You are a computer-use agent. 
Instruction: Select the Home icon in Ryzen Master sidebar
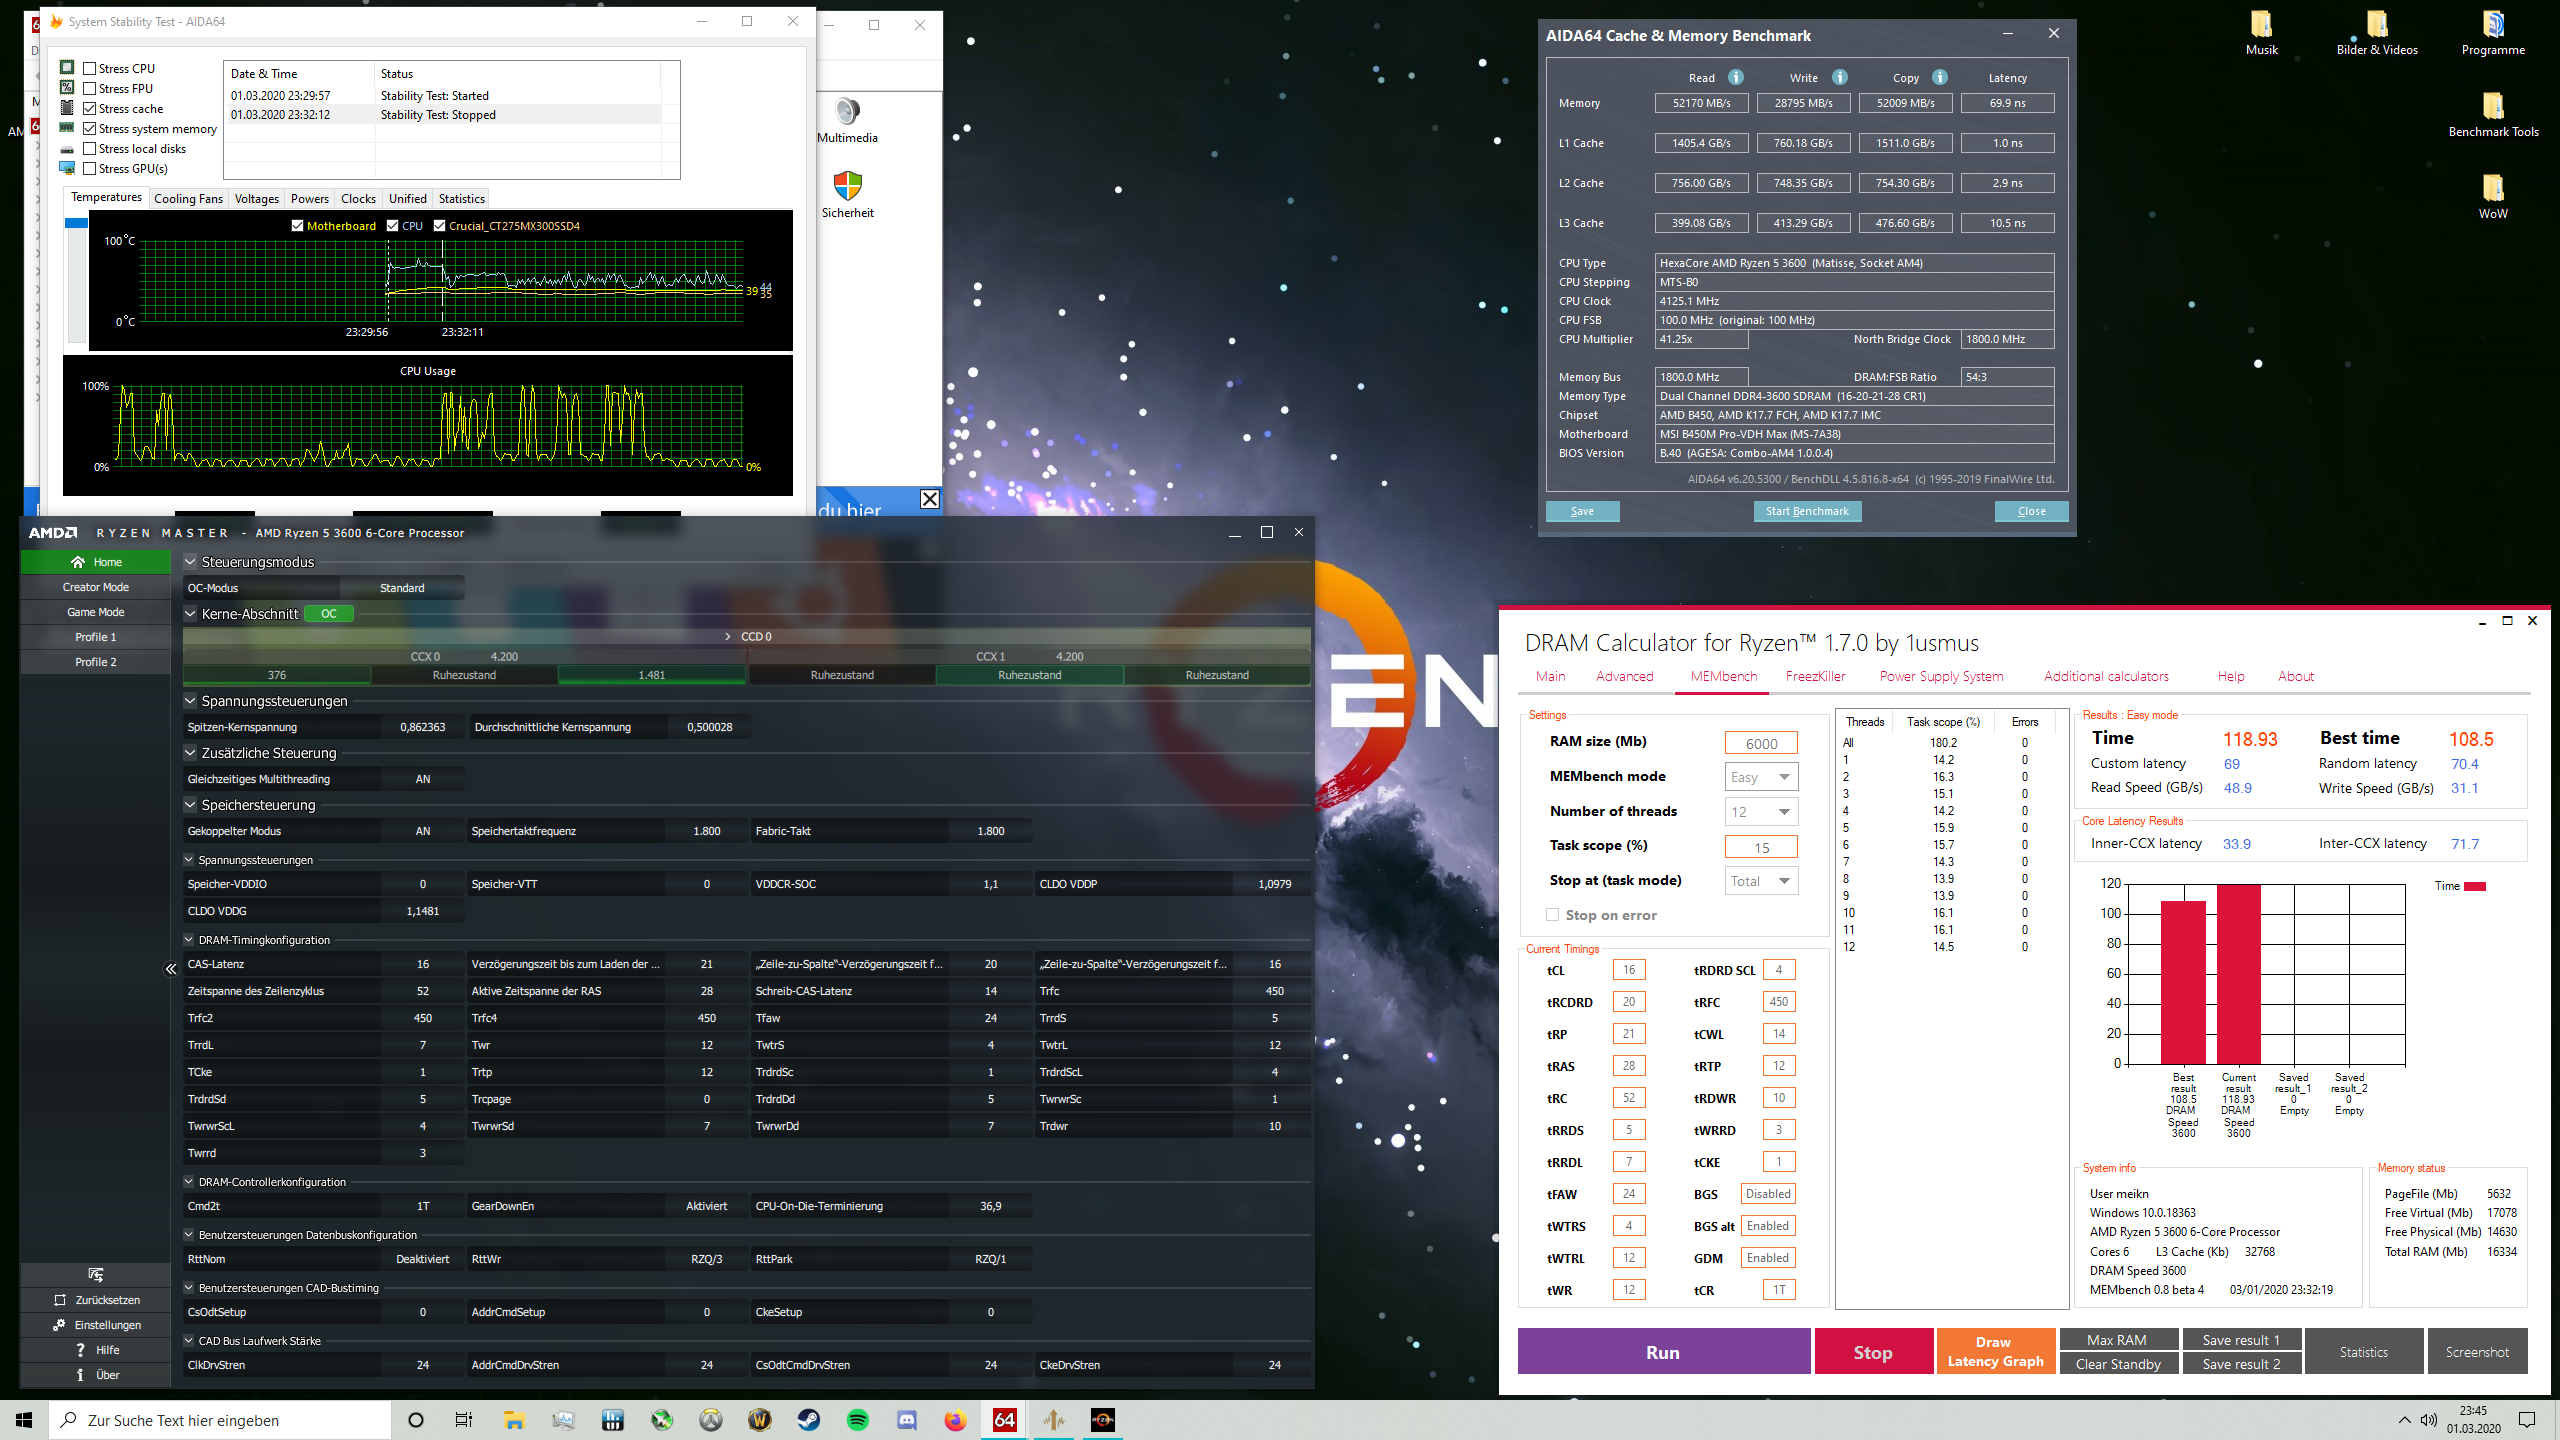pos(78,562)
